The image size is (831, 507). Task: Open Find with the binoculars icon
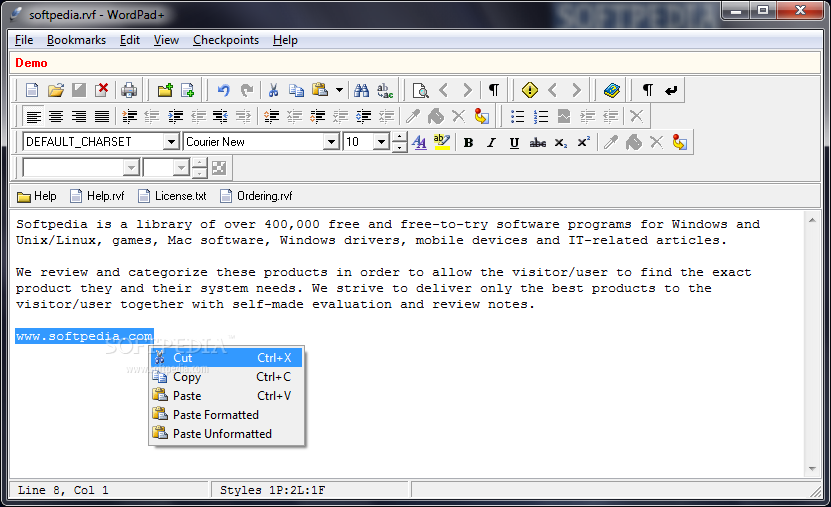coord(361,90)
